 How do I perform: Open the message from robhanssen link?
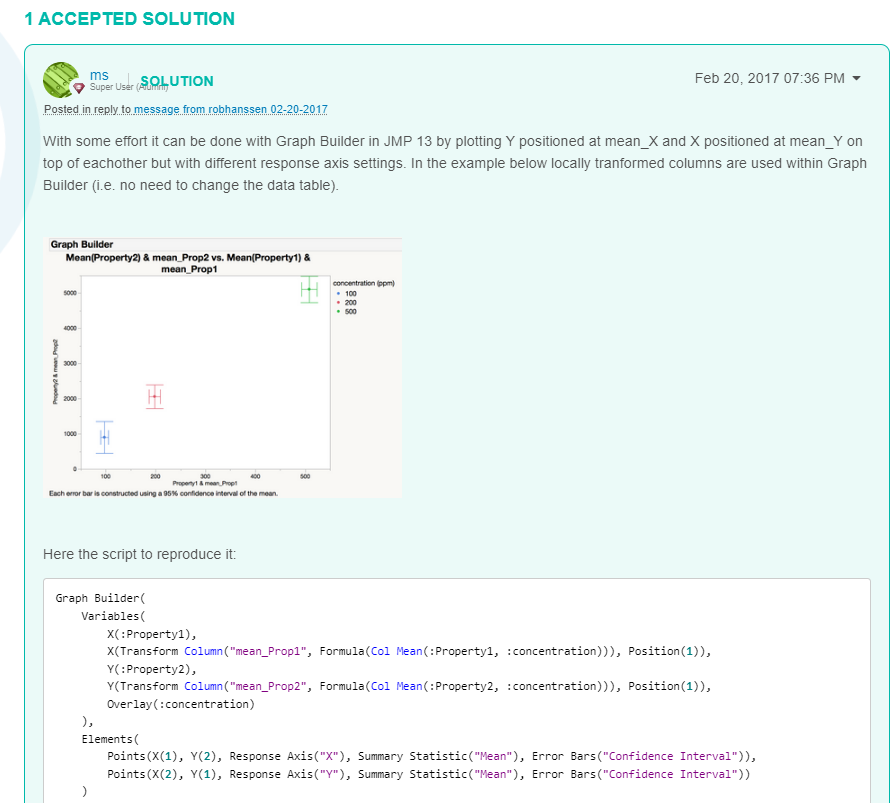click(x=230, y=109)
